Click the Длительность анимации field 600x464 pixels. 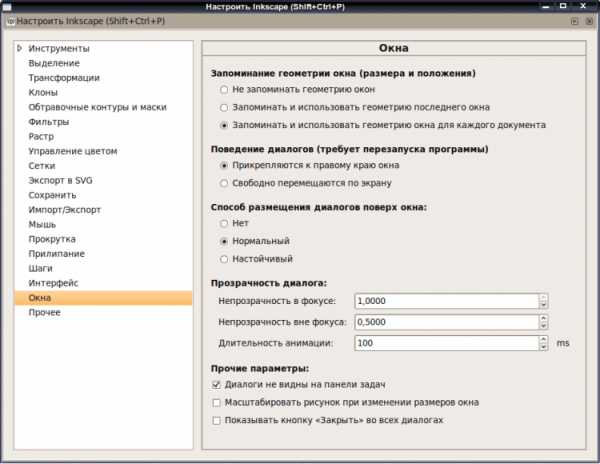coord(447,343)
